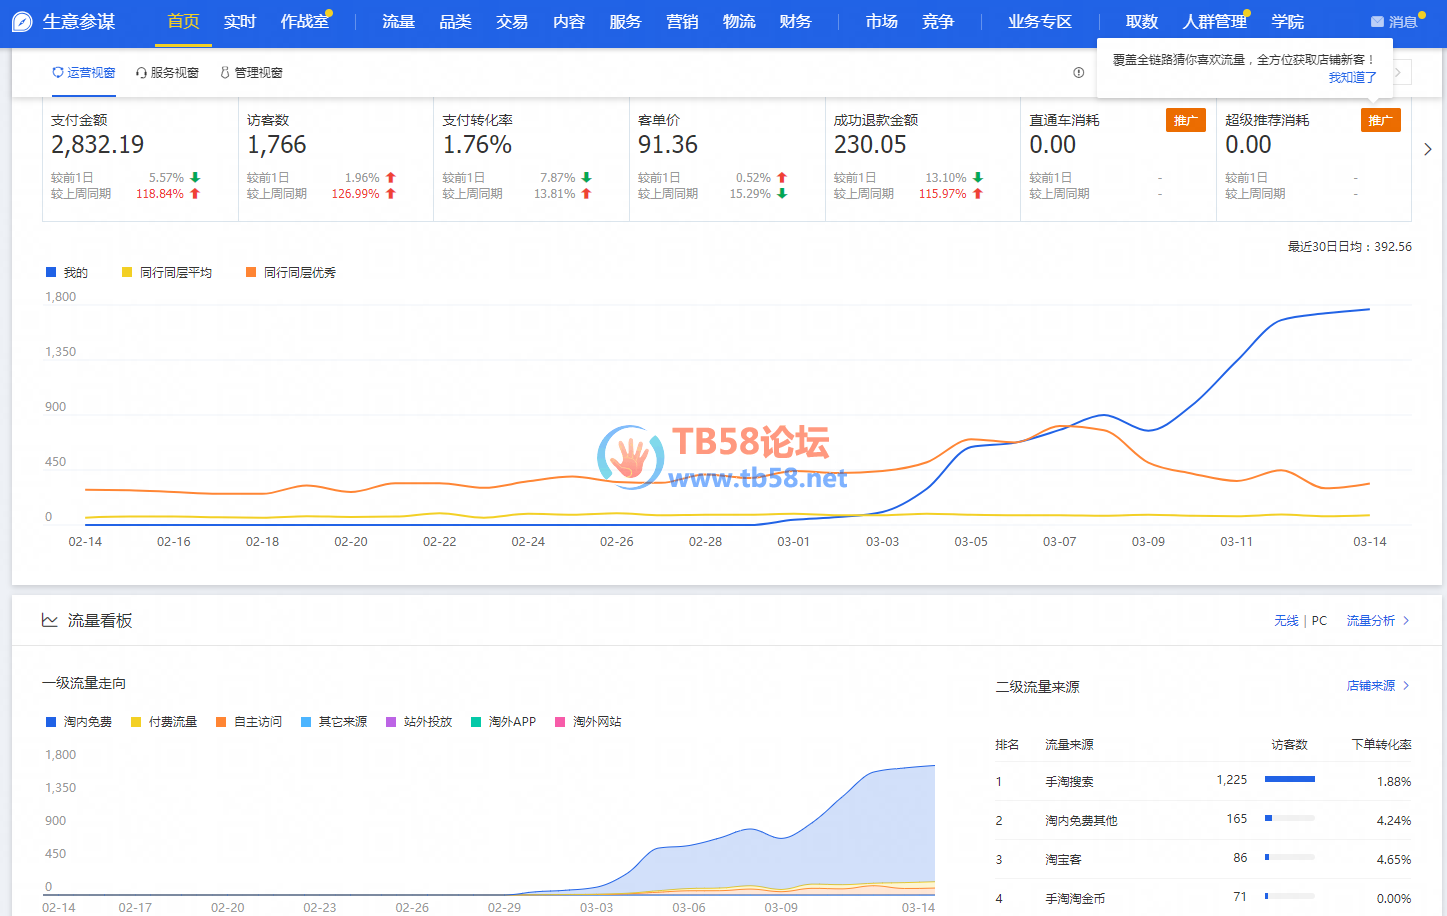This screenshot has width=1447, height=916.
Task: Select the 支付金额 metric card
Action: (140, 158)
